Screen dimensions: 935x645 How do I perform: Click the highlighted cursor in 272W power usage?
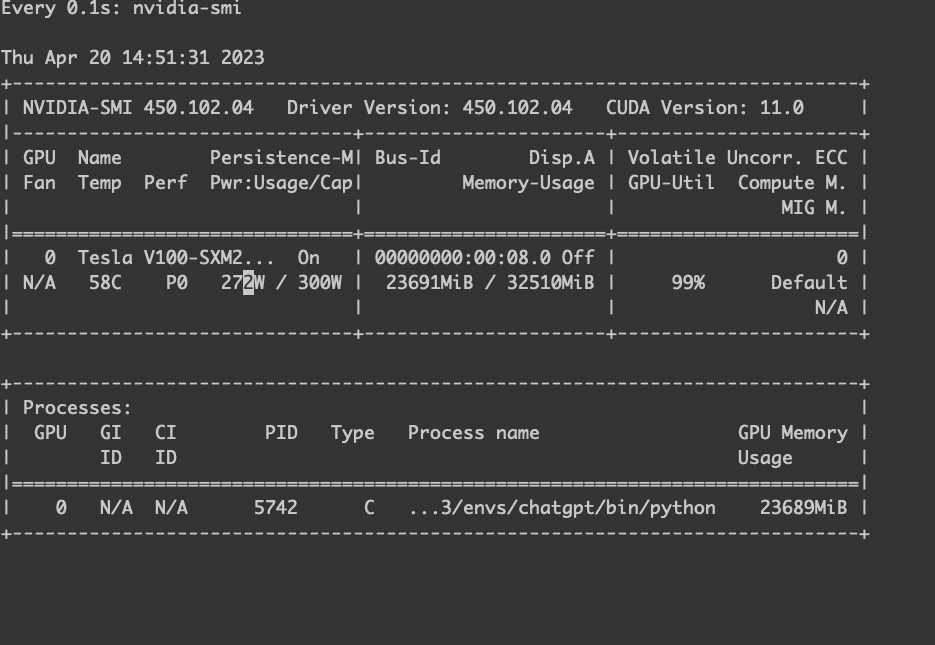click(x=249, y=283)
